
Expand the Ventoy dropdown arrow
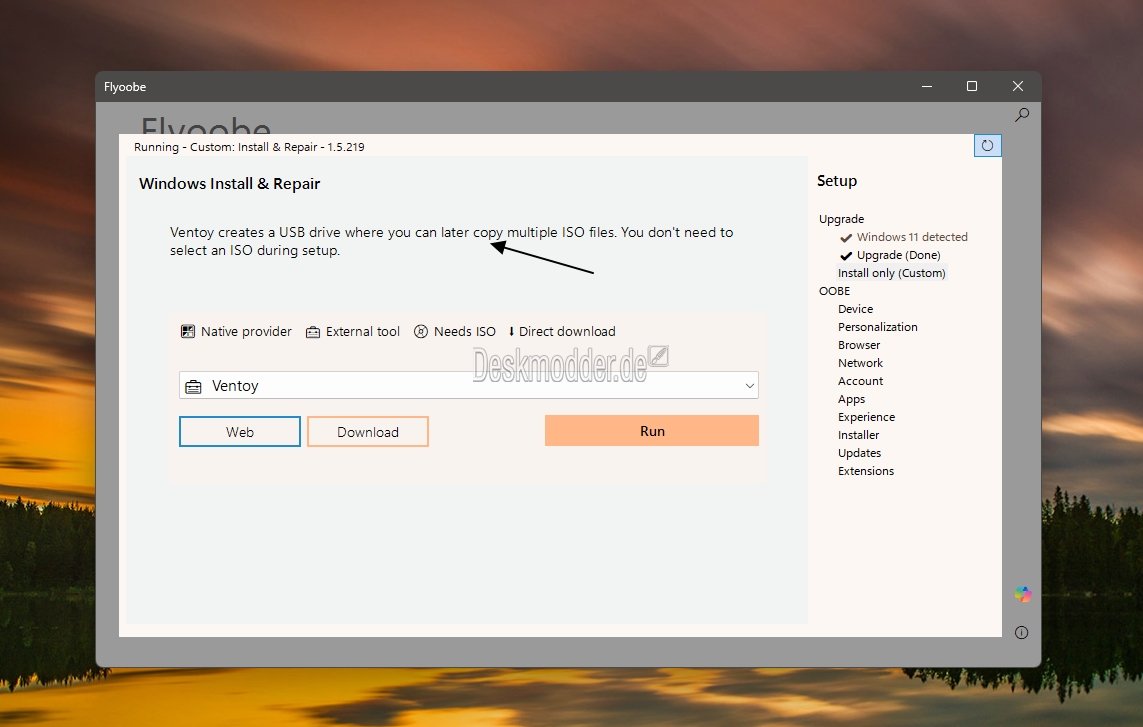point(749,386)
